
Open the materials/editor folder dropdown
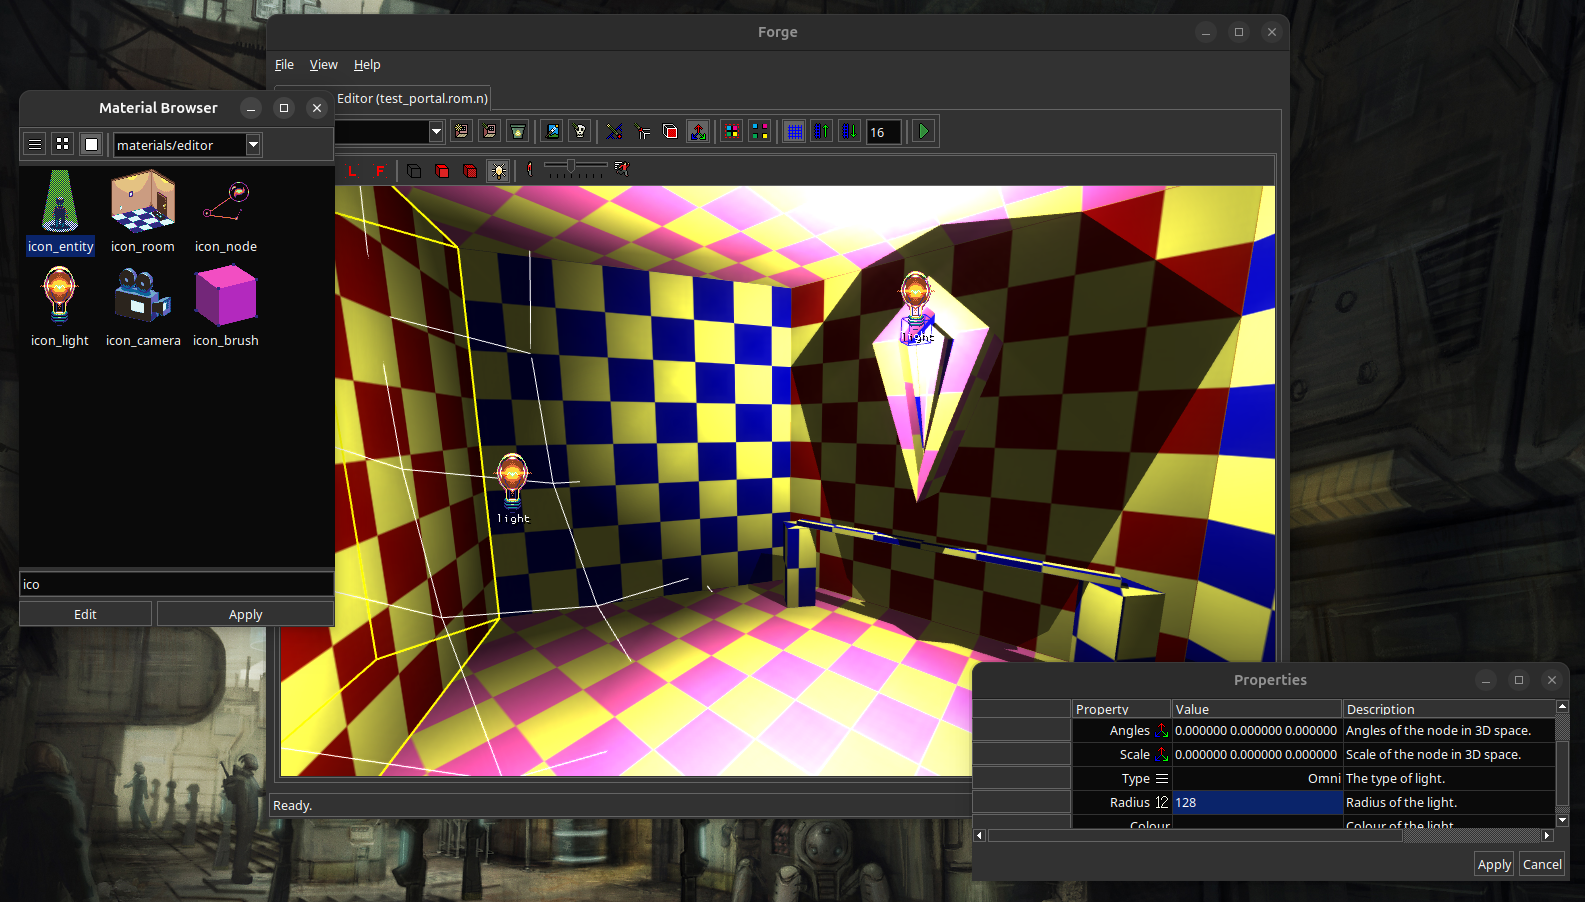point(253,145)
